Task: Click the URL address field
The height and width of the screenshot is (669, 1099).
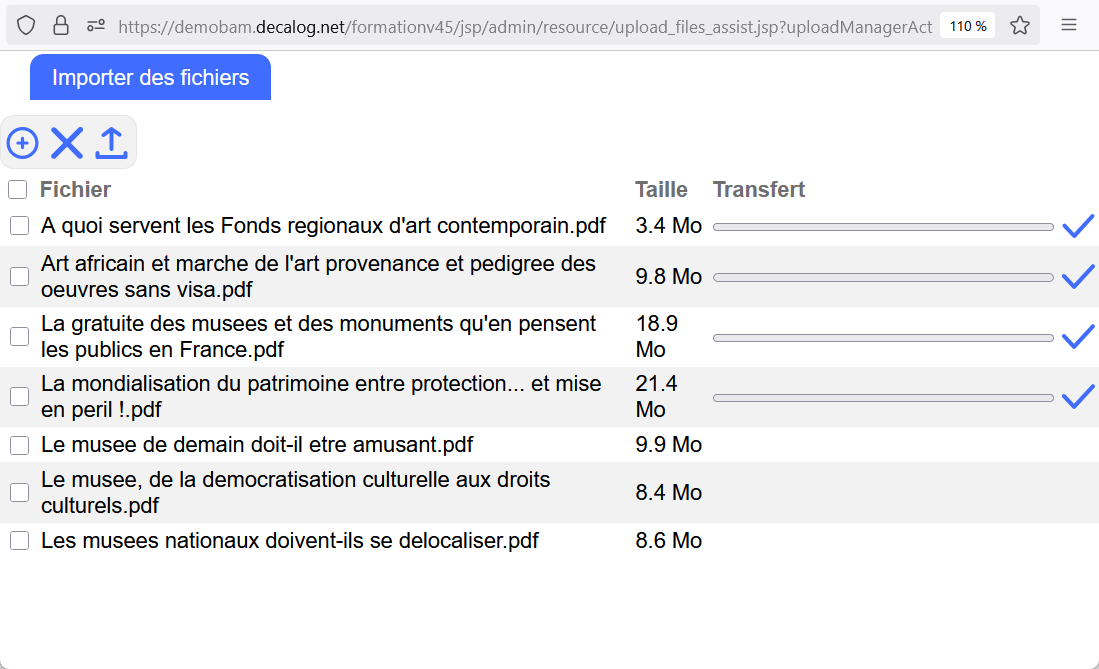Action: coord(525,26)
